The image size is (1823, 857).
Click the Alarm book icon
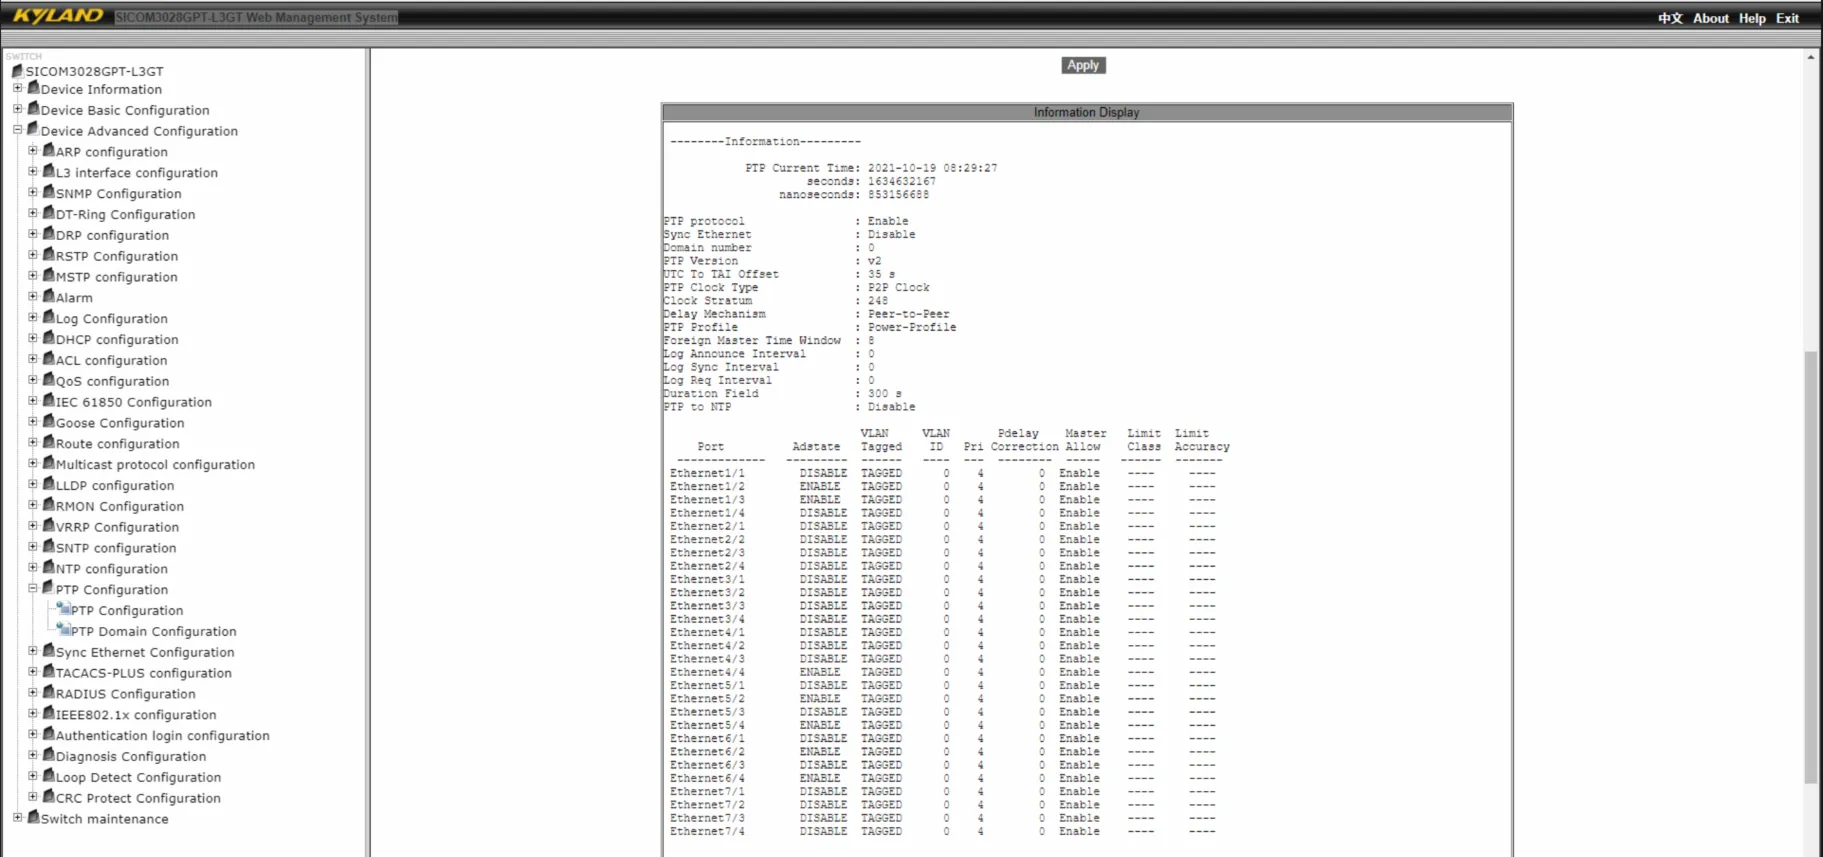tap(48, 297)
